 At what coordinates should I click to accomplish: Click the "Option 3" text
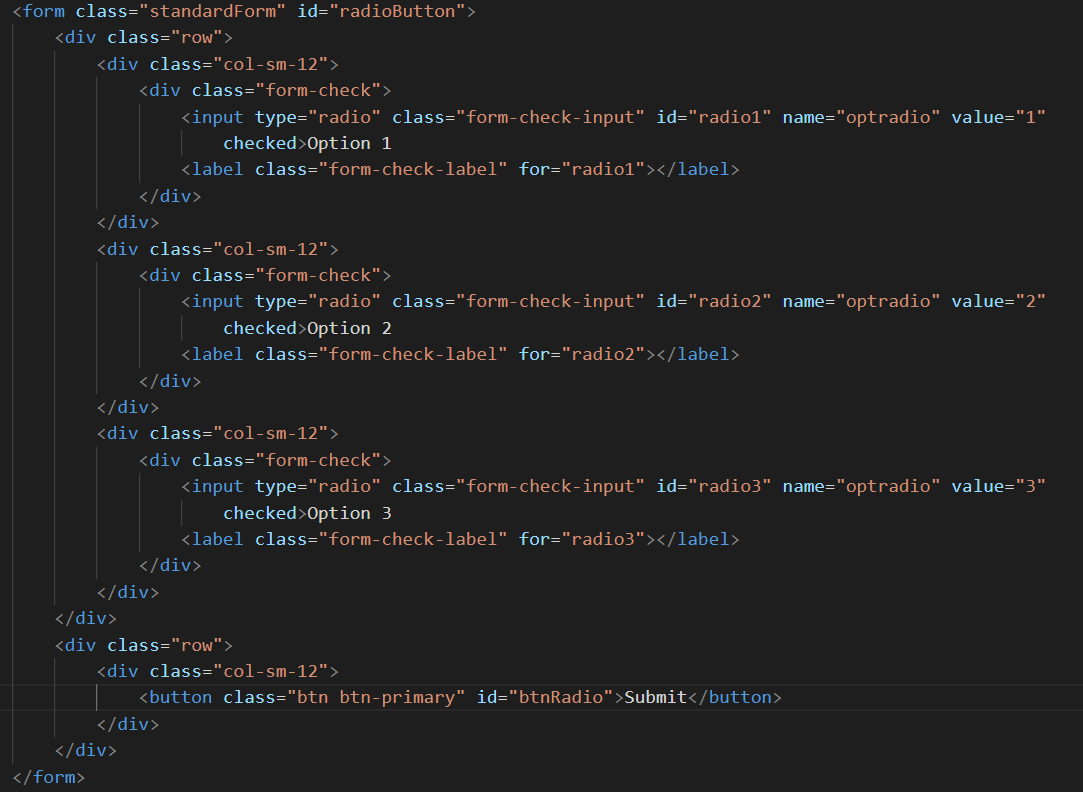[349, 513]
